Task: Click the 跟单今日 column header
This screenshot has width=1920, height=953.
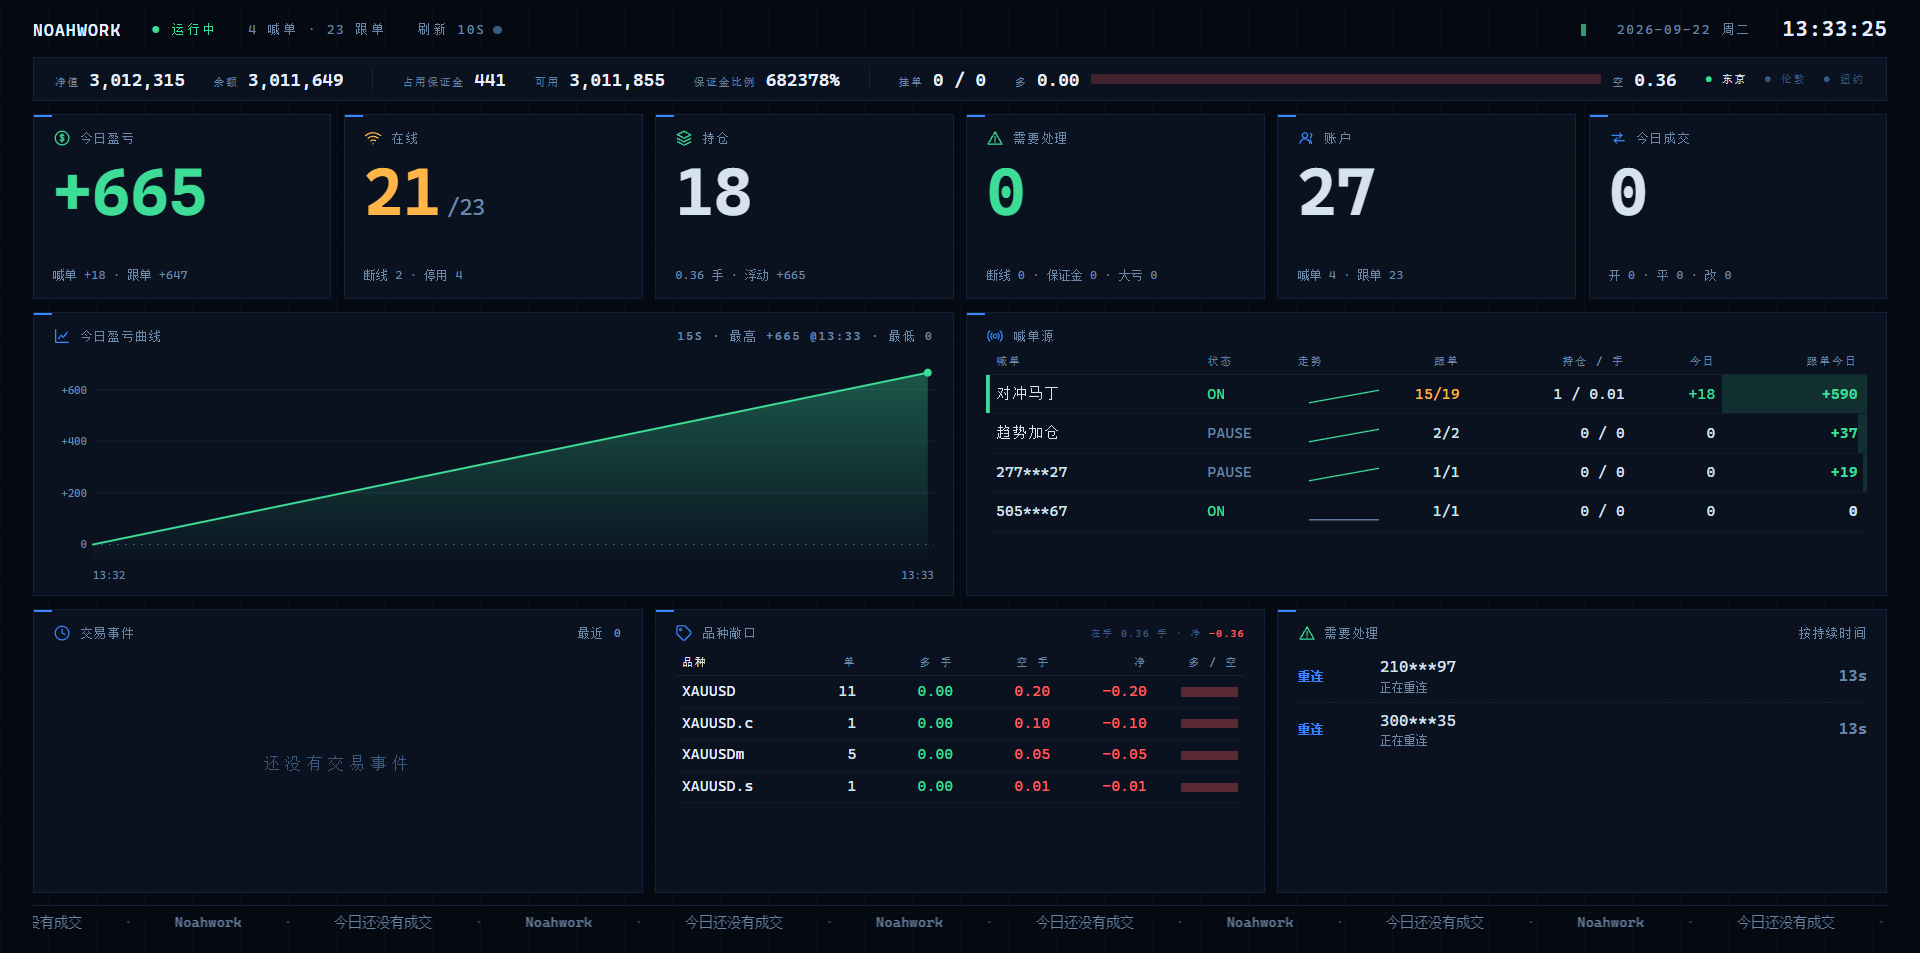Action: tap(1830, 361)
